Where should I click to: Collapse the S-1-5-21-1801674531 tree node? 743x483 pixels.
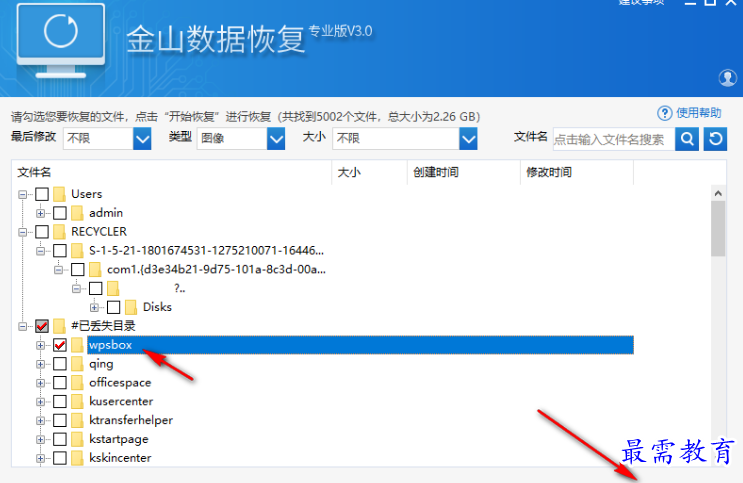coord(40,251)
